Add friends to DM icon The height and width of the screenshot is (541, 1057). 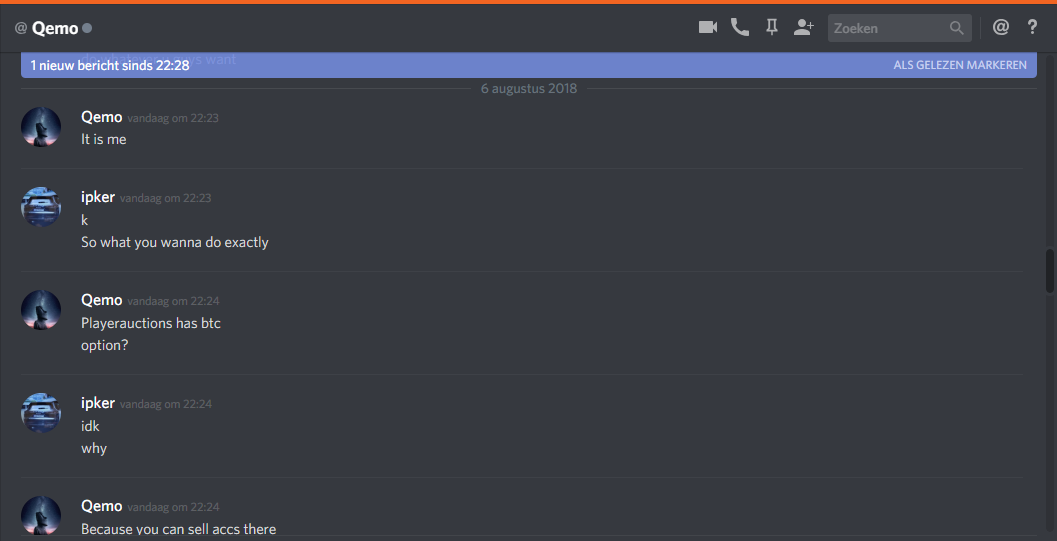(x=804, y=28)
